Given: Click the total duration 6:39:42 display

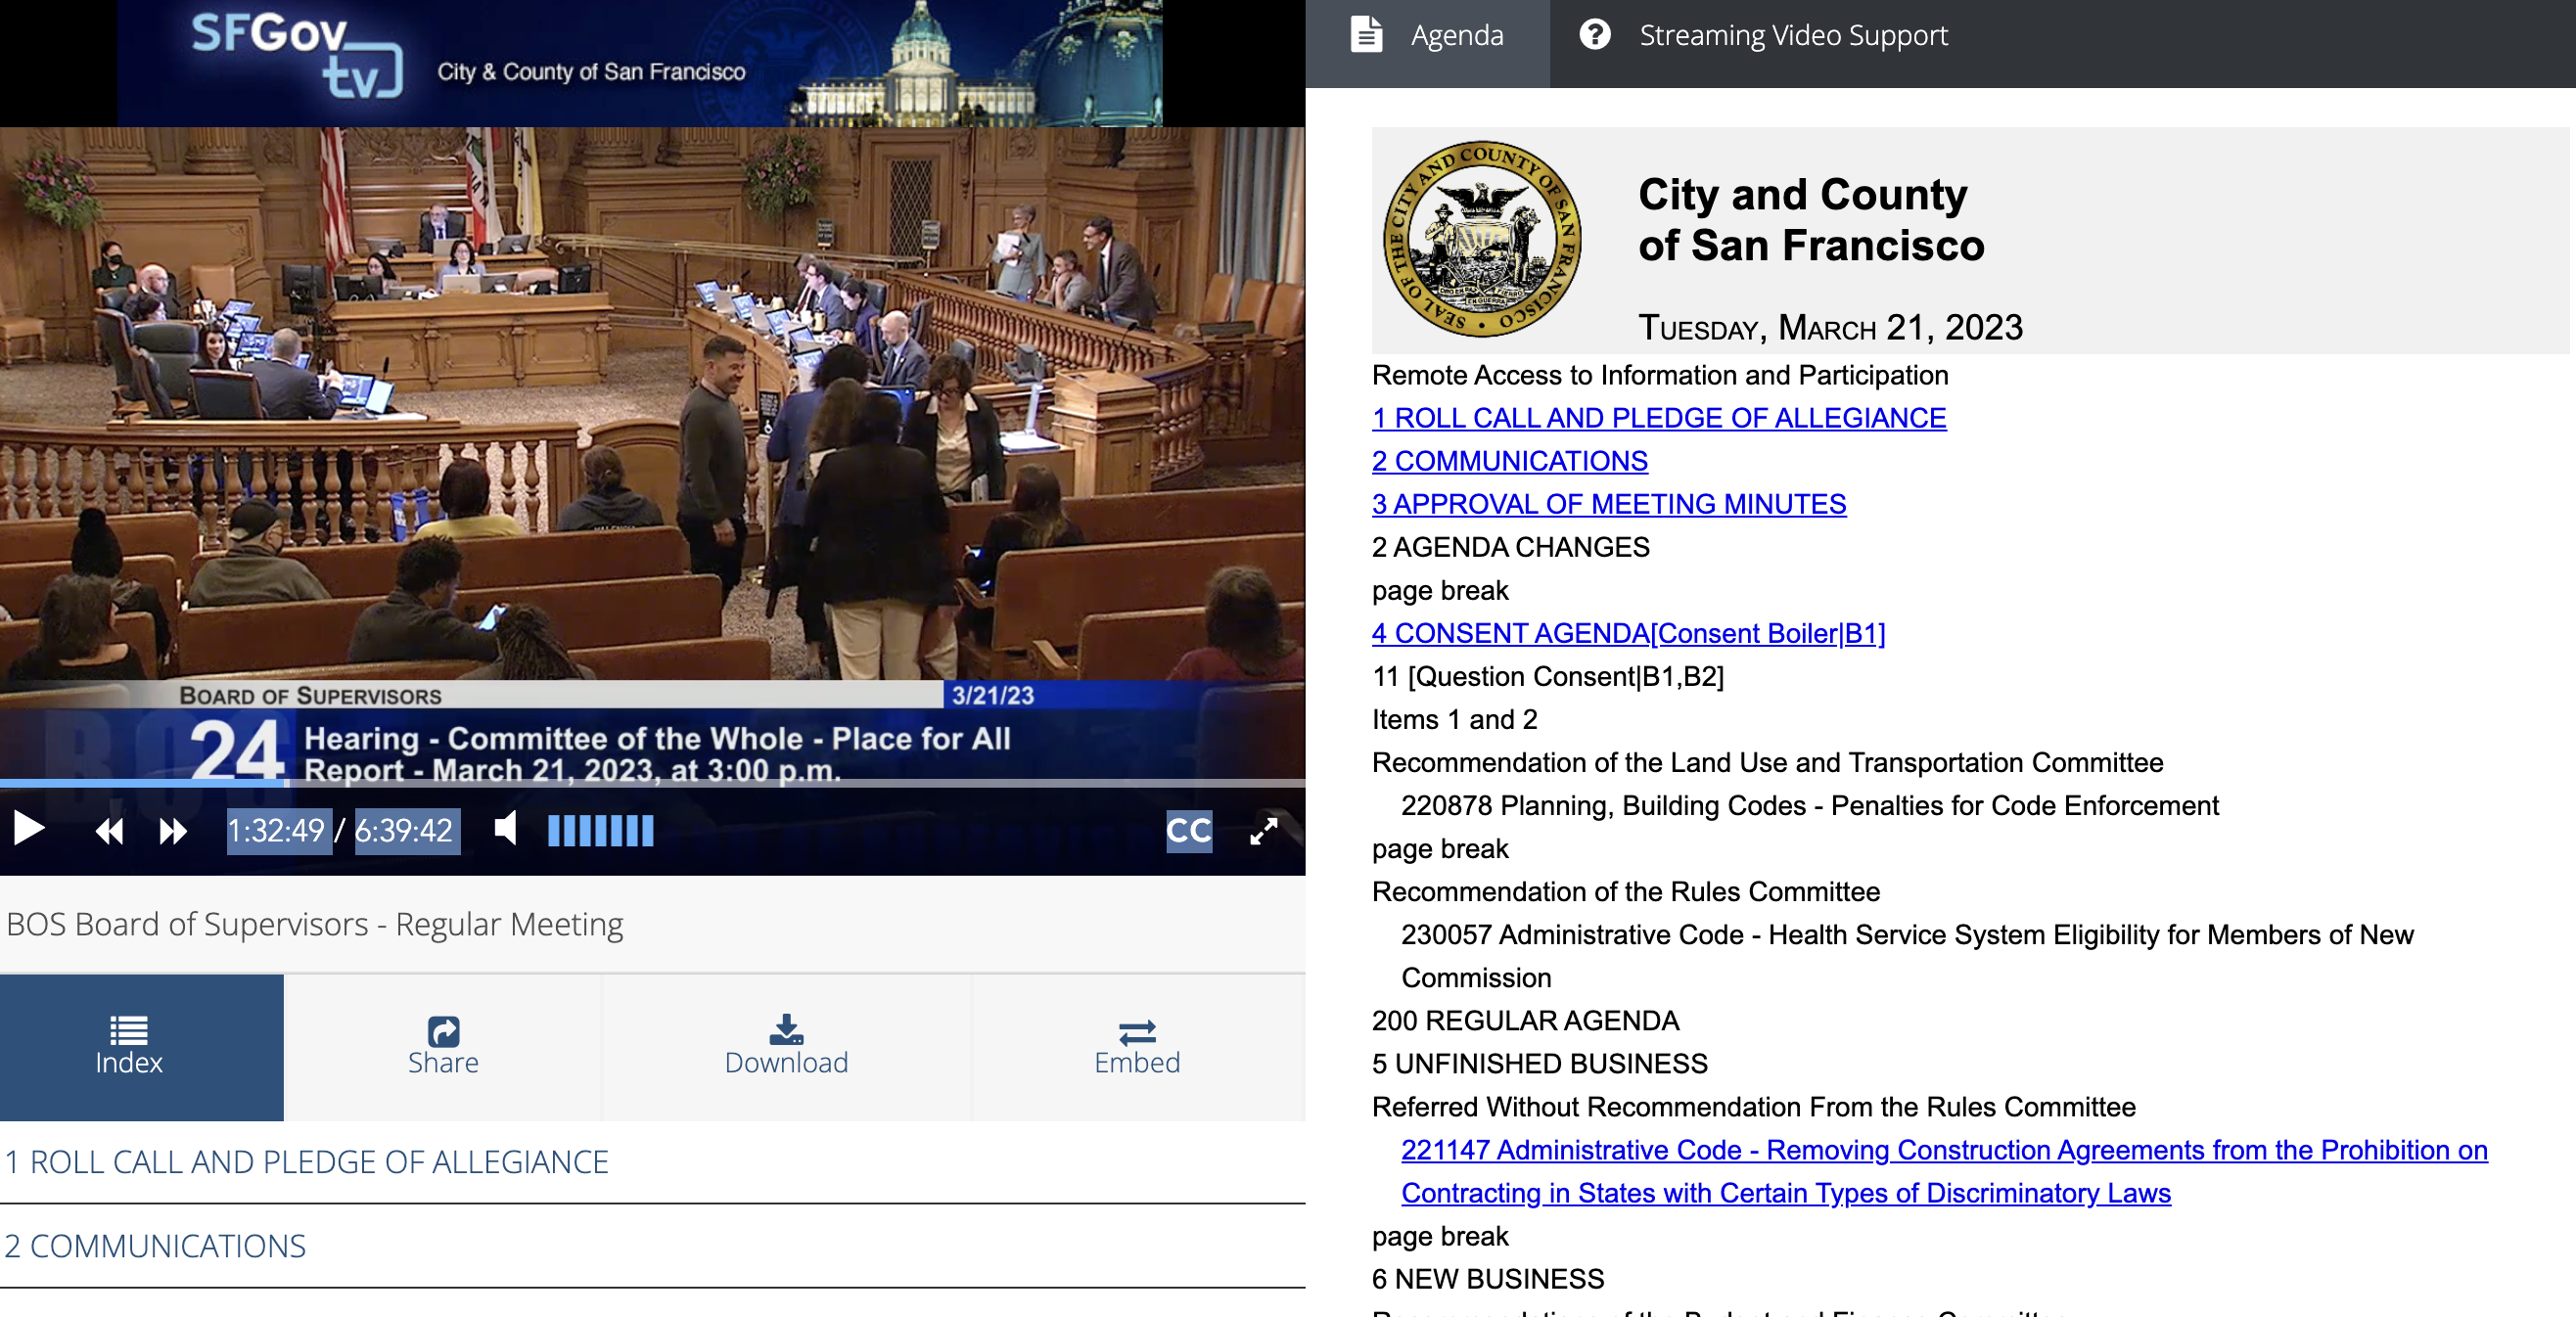Looking at the screenshot, I should [x=406, y=830].
